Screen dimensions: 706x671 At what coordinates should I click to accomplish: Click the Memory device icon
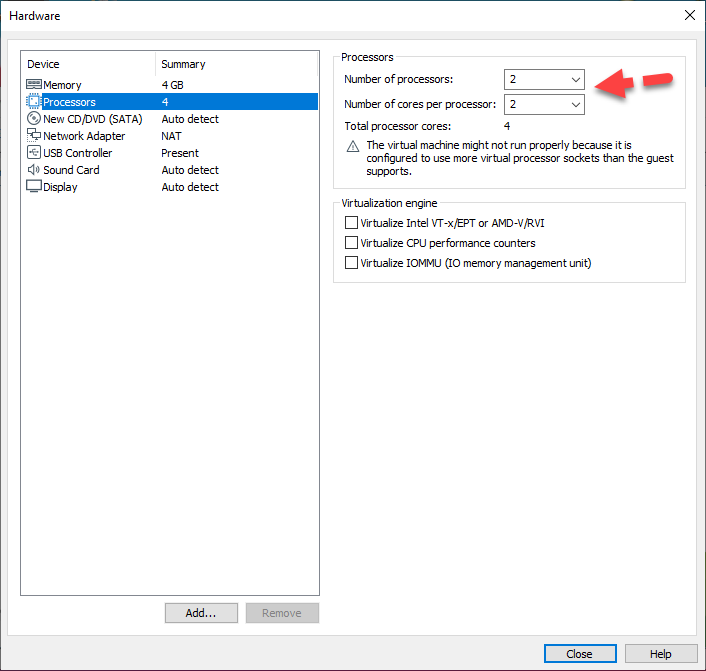[33, 85]
